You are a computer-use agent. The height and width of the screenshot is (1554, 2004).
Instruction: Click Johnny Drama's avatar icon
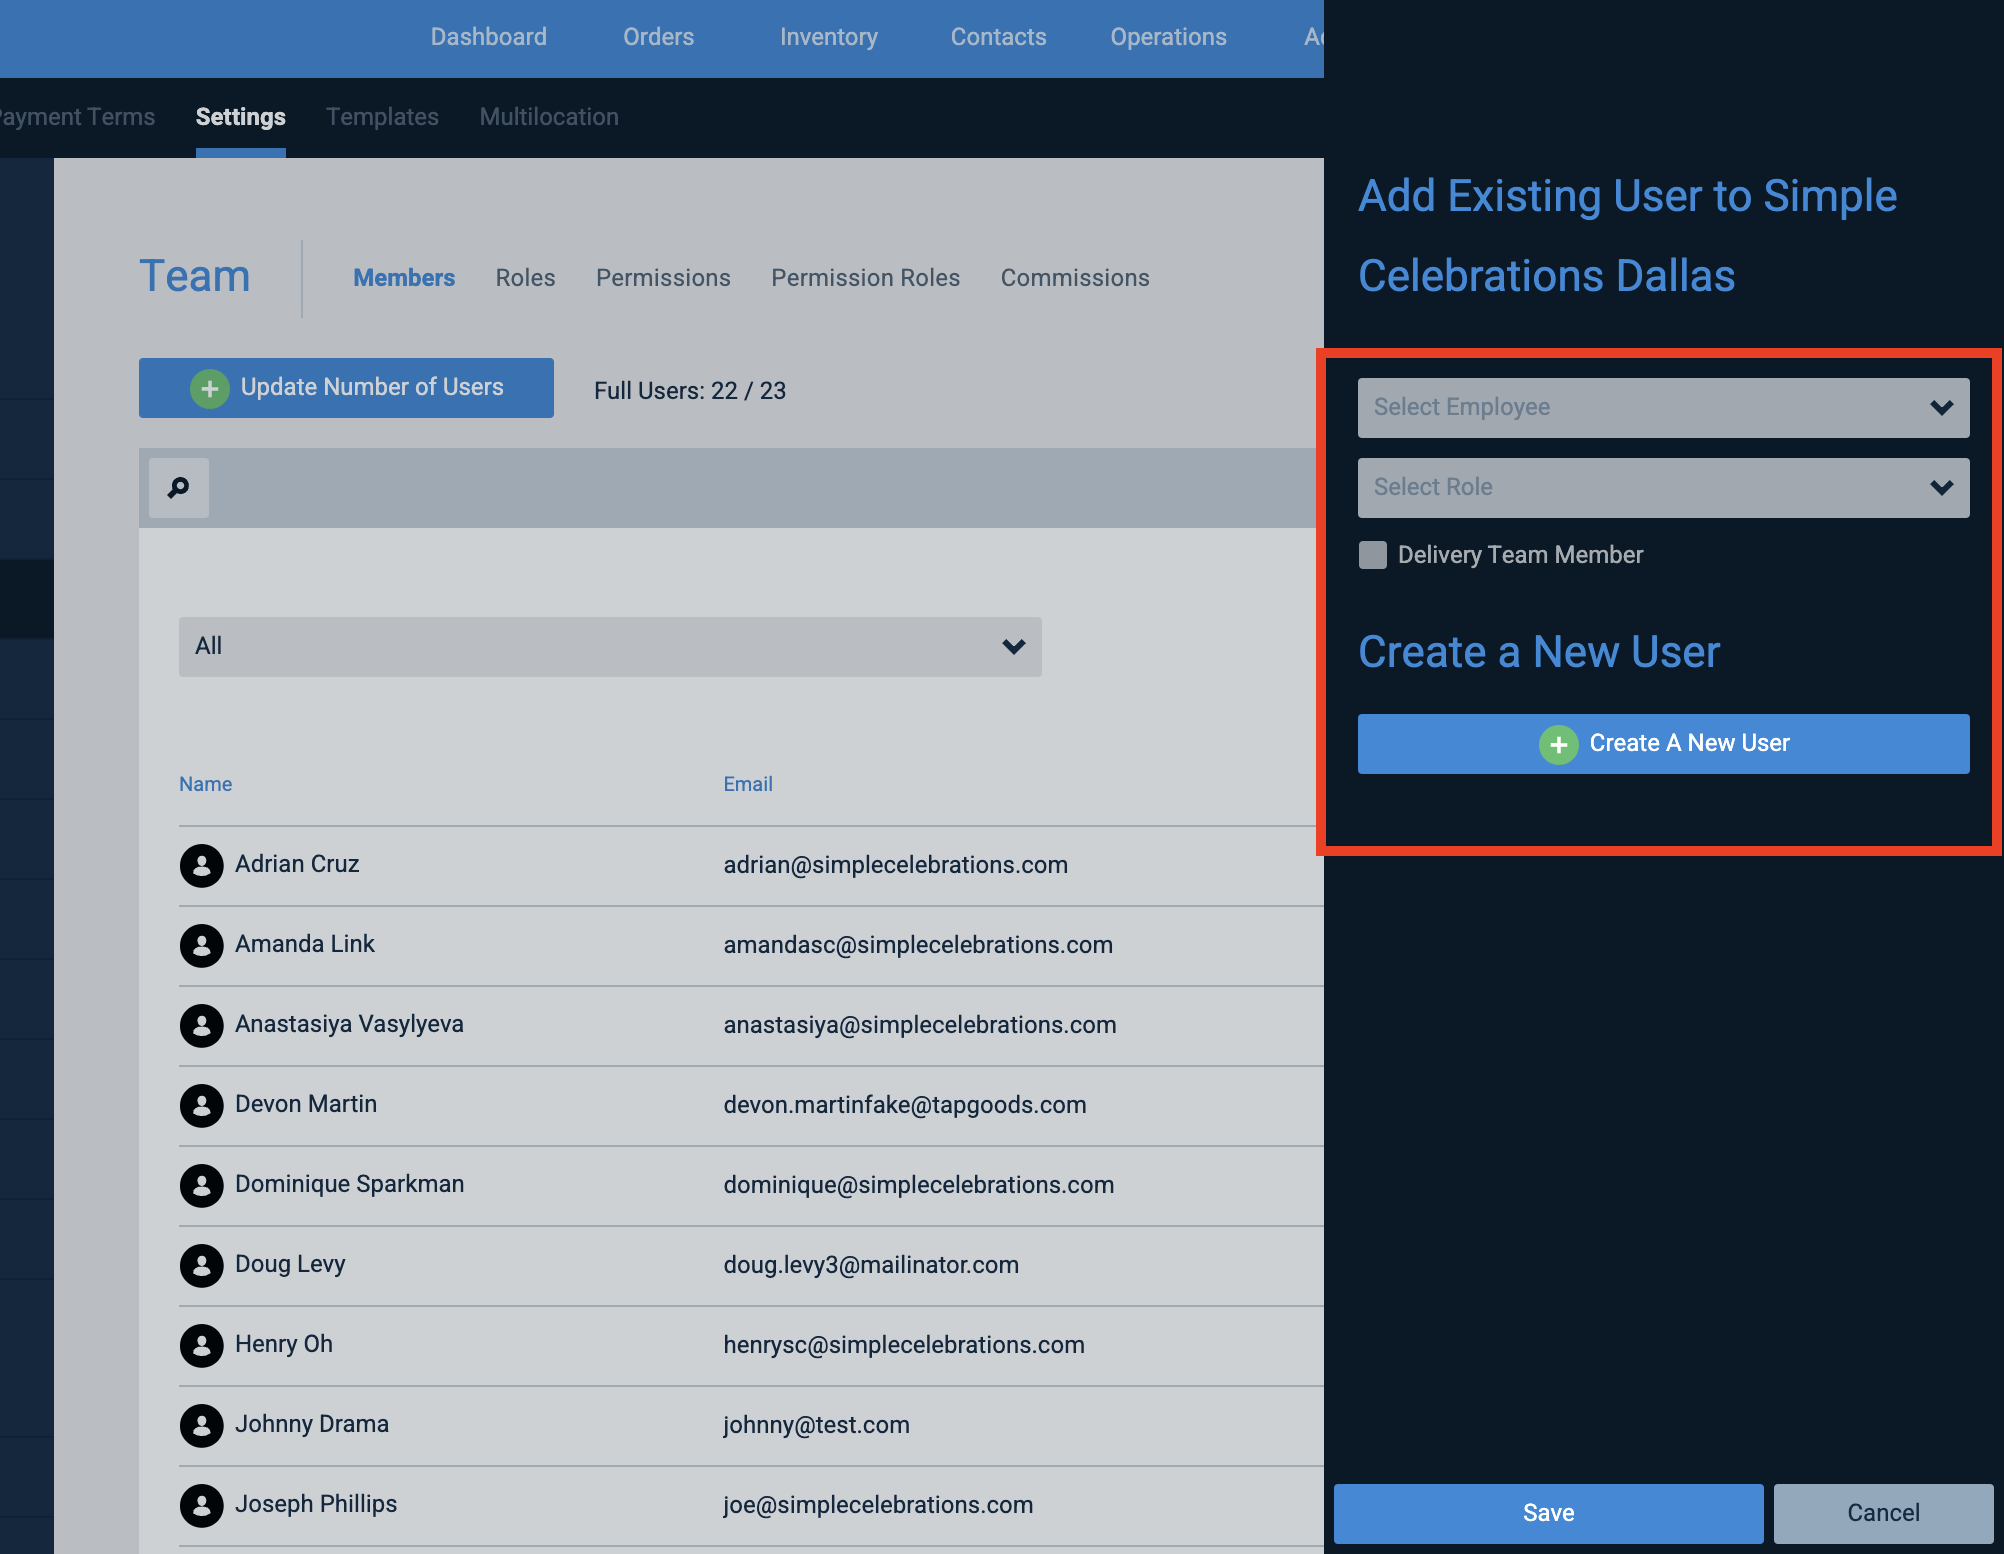click(201, 1426)
